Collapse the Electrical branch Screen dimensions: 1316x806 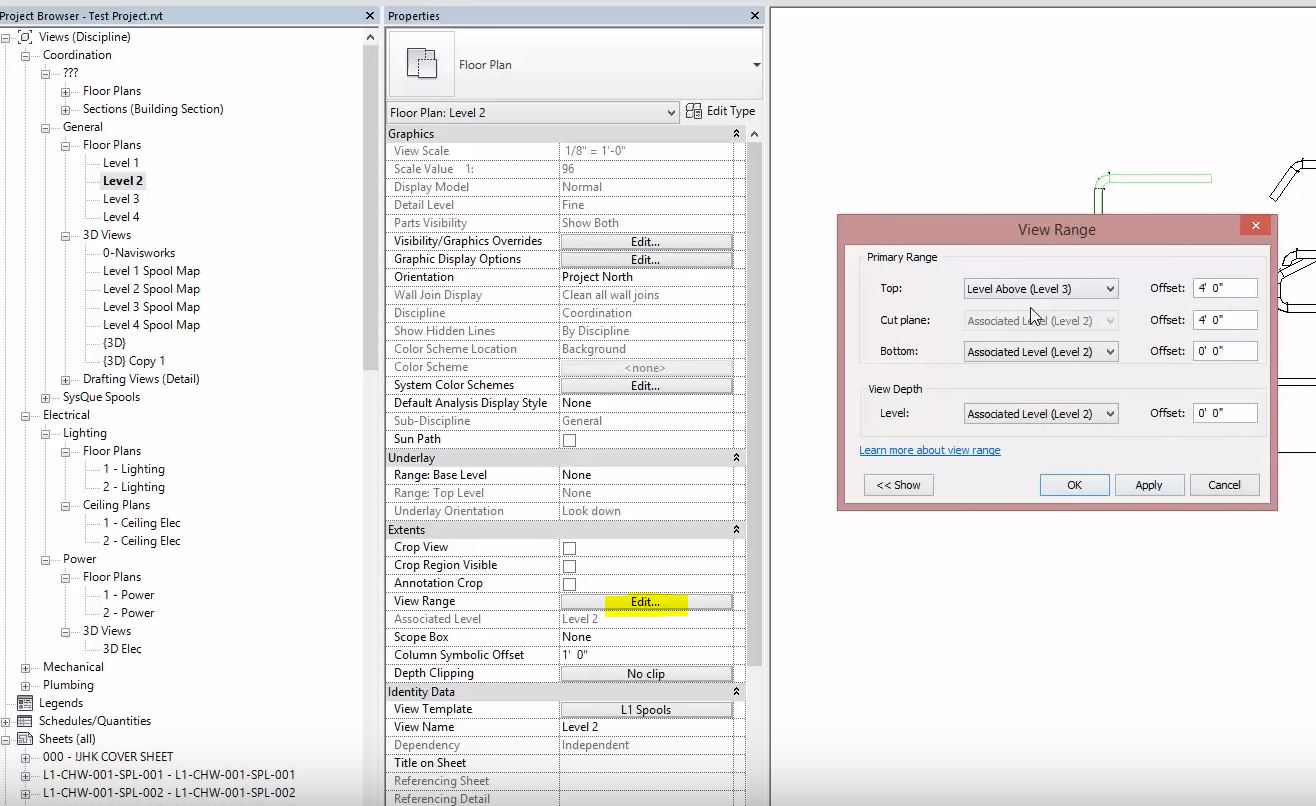tap(27, 414)
